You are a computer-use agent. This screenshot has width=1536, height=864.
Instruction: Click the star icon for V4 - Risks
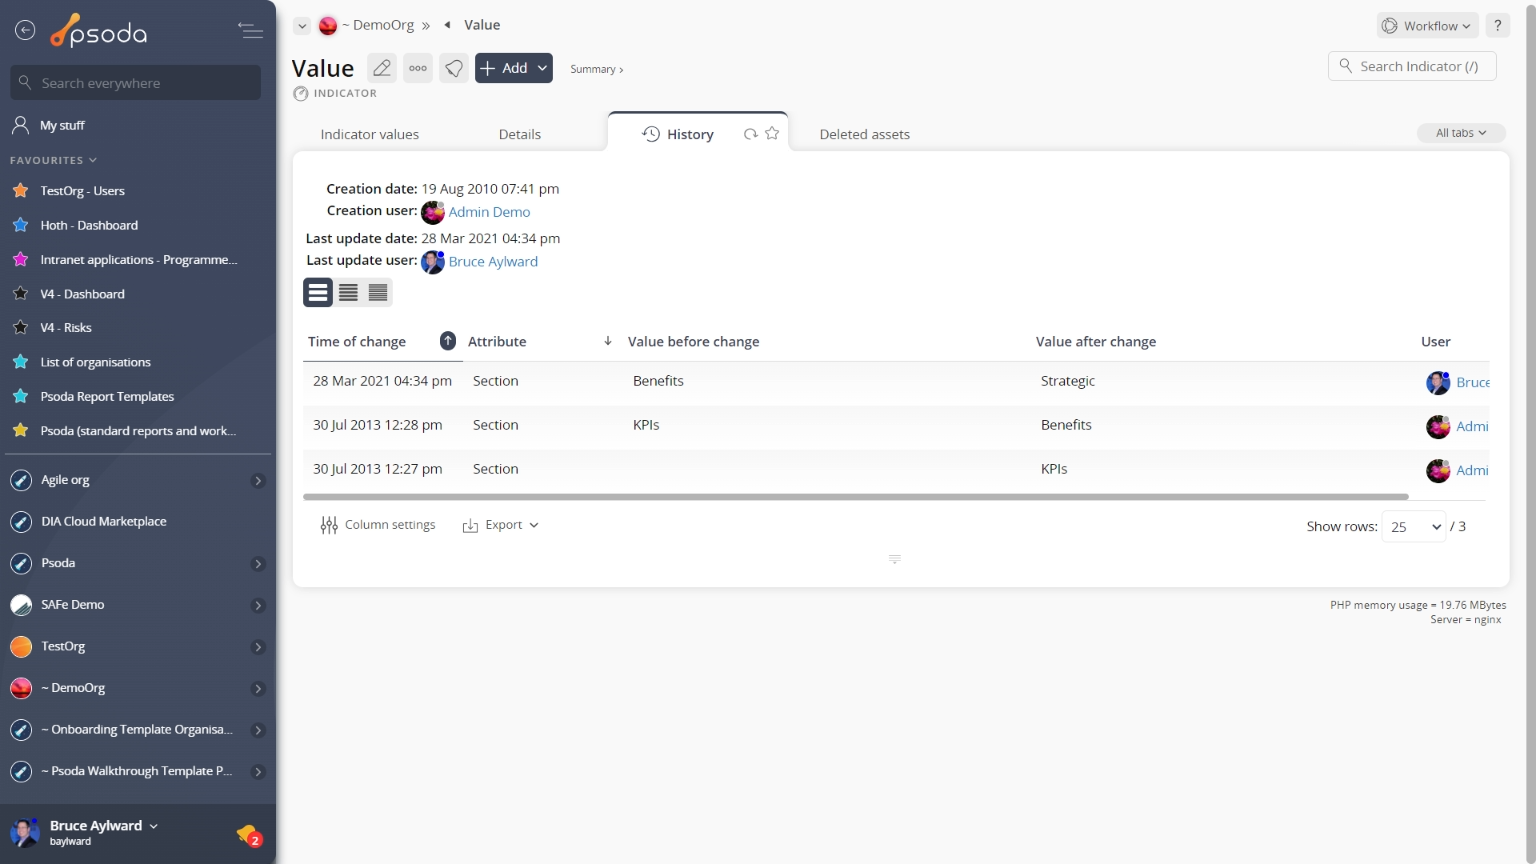coord(20,327)
